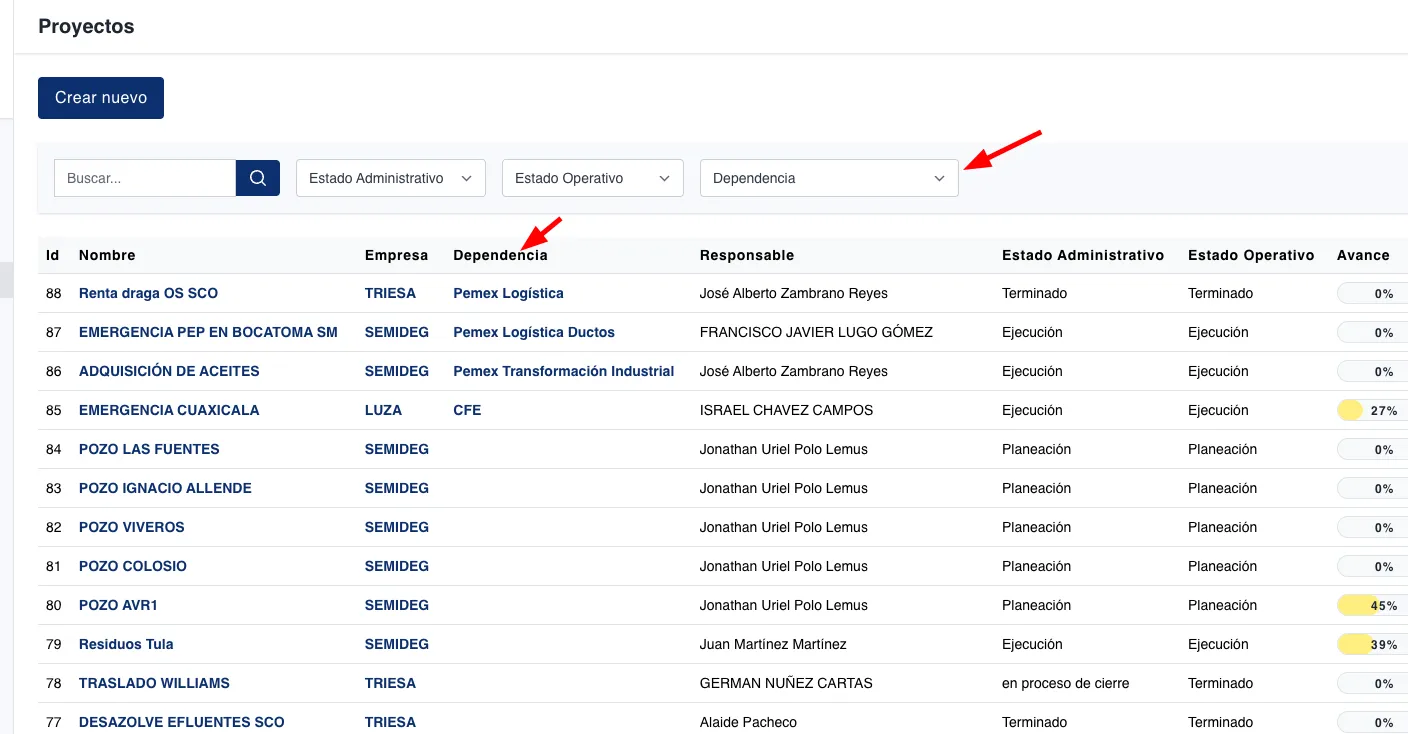
Task: Open the Renta draga OS SCO project
Action: coord(148,293)
